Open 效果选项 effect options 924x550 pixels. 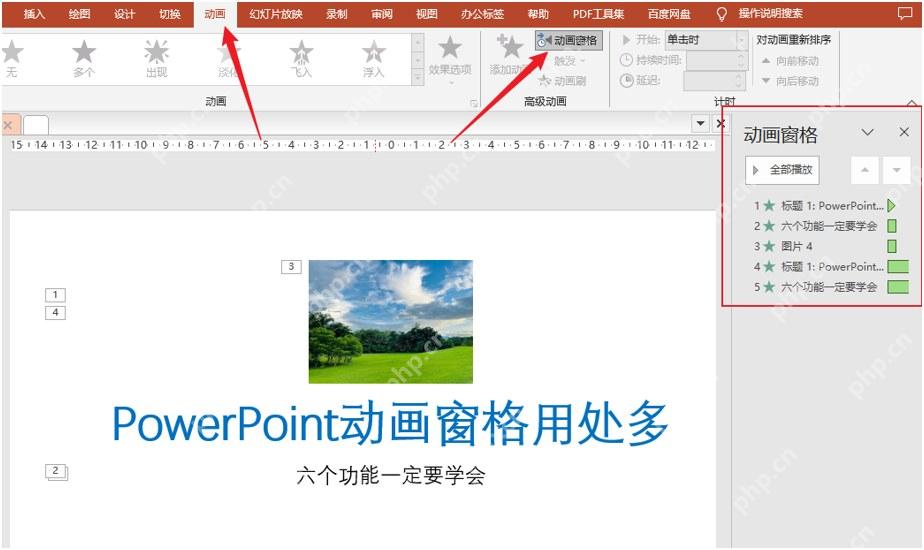tap(450, 59)
